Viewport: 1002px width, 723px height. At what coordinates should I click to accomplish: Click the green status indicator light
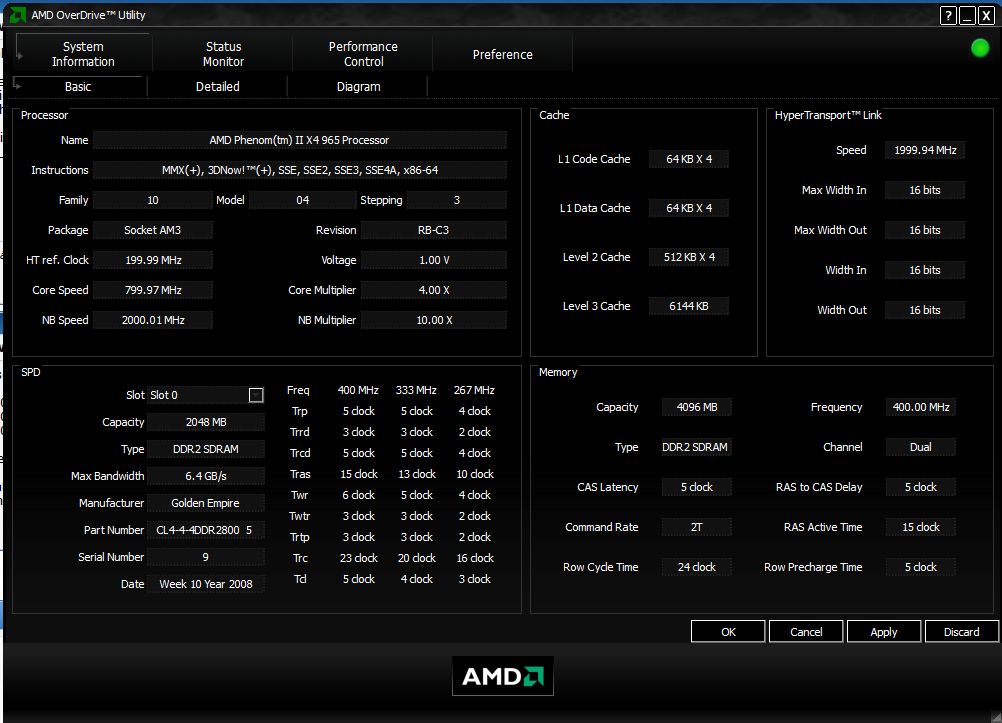click(x=980, y=48)
